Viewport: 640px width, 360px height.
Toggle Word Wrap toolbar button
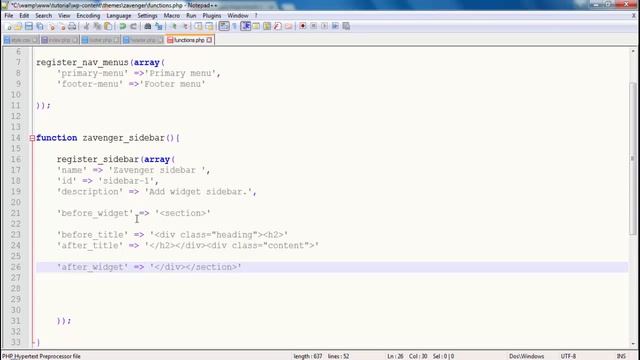pos(224,27)
